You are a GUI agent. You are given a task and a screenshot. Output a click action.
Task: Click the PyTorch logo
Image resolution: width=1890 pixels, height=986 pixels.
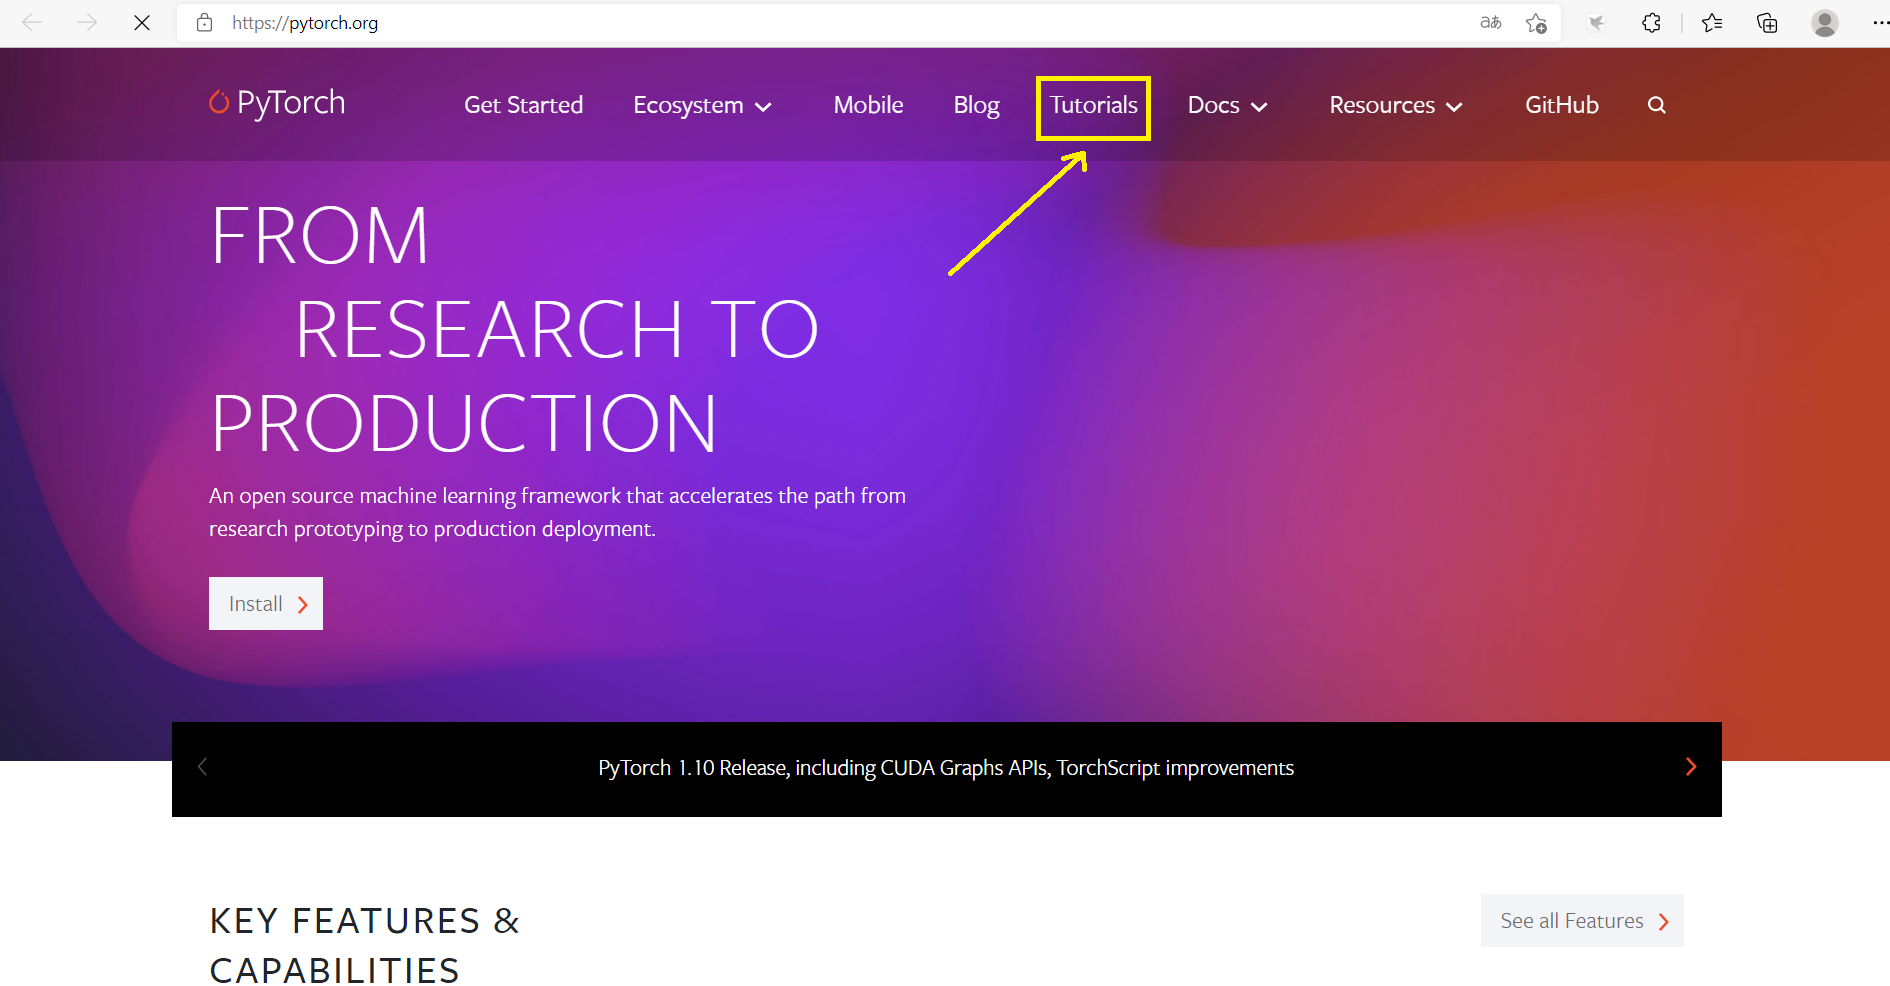tap(277, 103)
